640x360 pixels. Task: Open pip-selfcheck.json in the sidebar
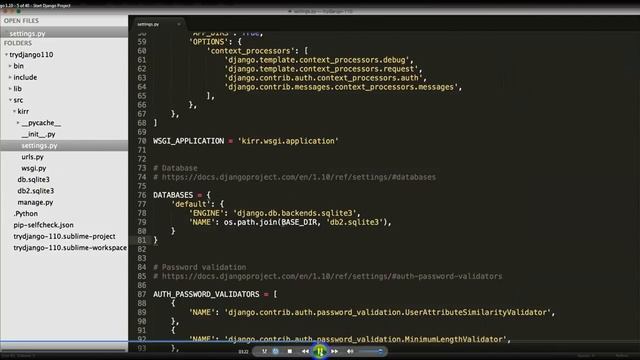[x=43, y=225]
